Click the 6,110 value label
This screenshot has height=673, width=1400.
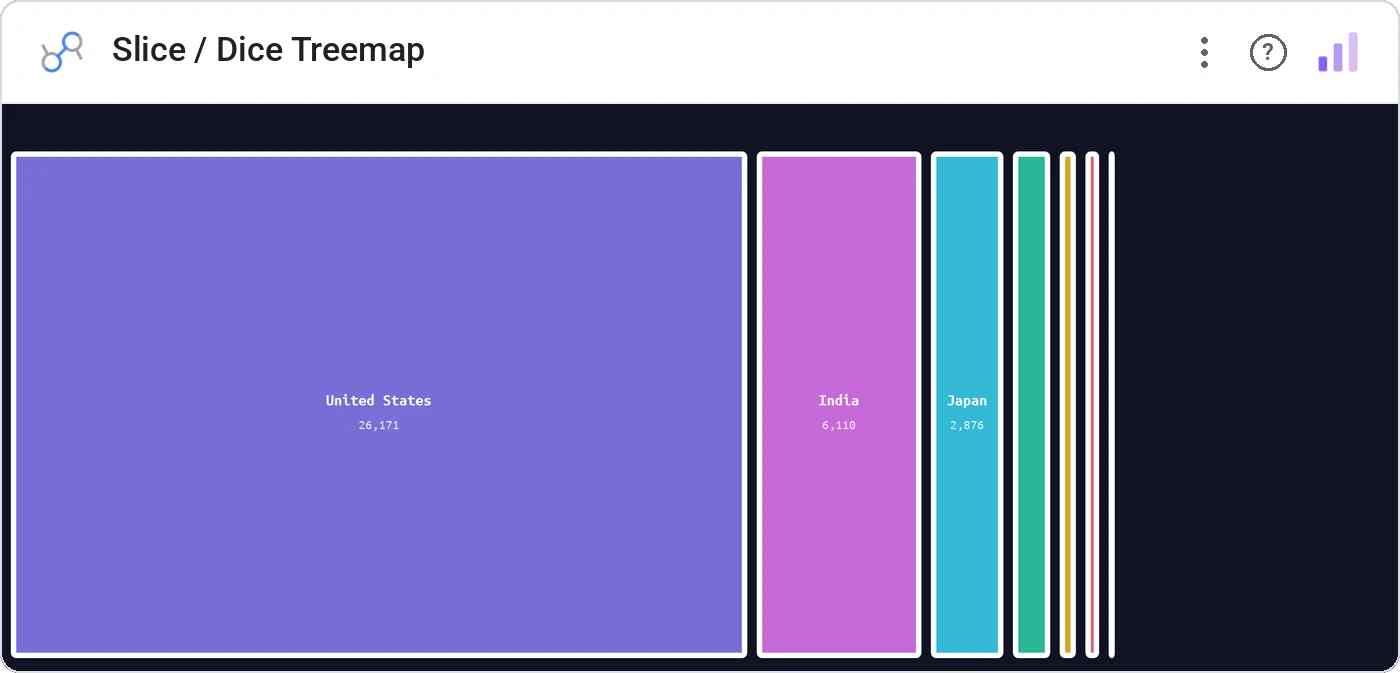click(x=839, y=425)
